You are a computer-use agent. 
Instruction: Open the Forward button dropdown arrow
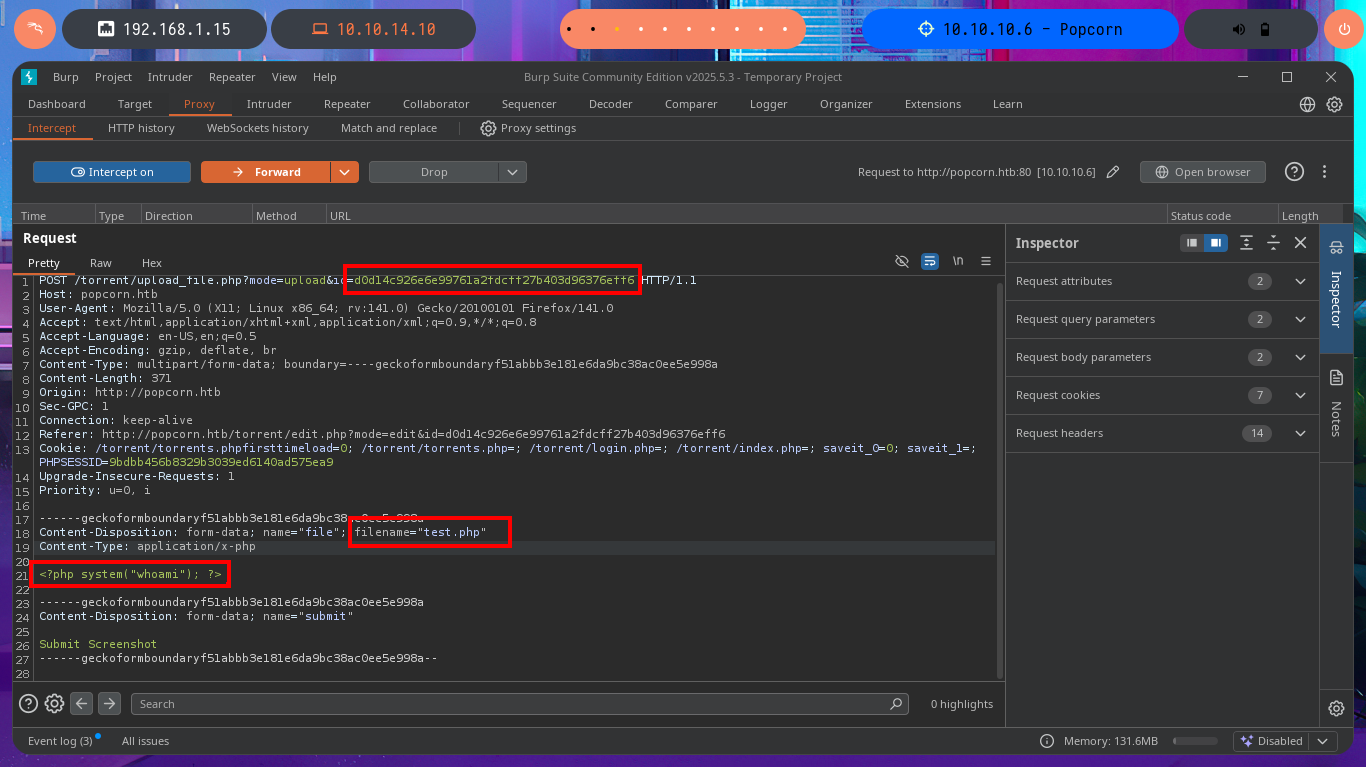[345, 172]
